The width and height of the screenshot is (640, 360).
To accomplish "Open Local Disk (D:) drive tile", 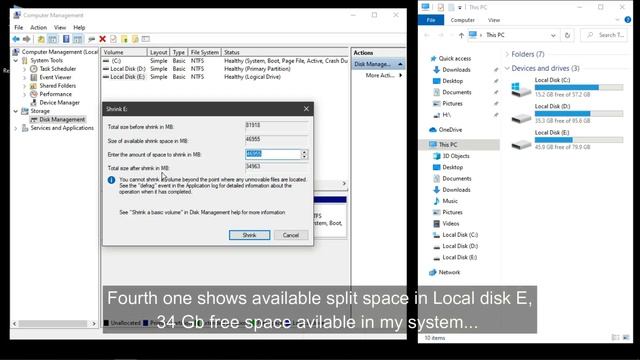I will 567,113.
